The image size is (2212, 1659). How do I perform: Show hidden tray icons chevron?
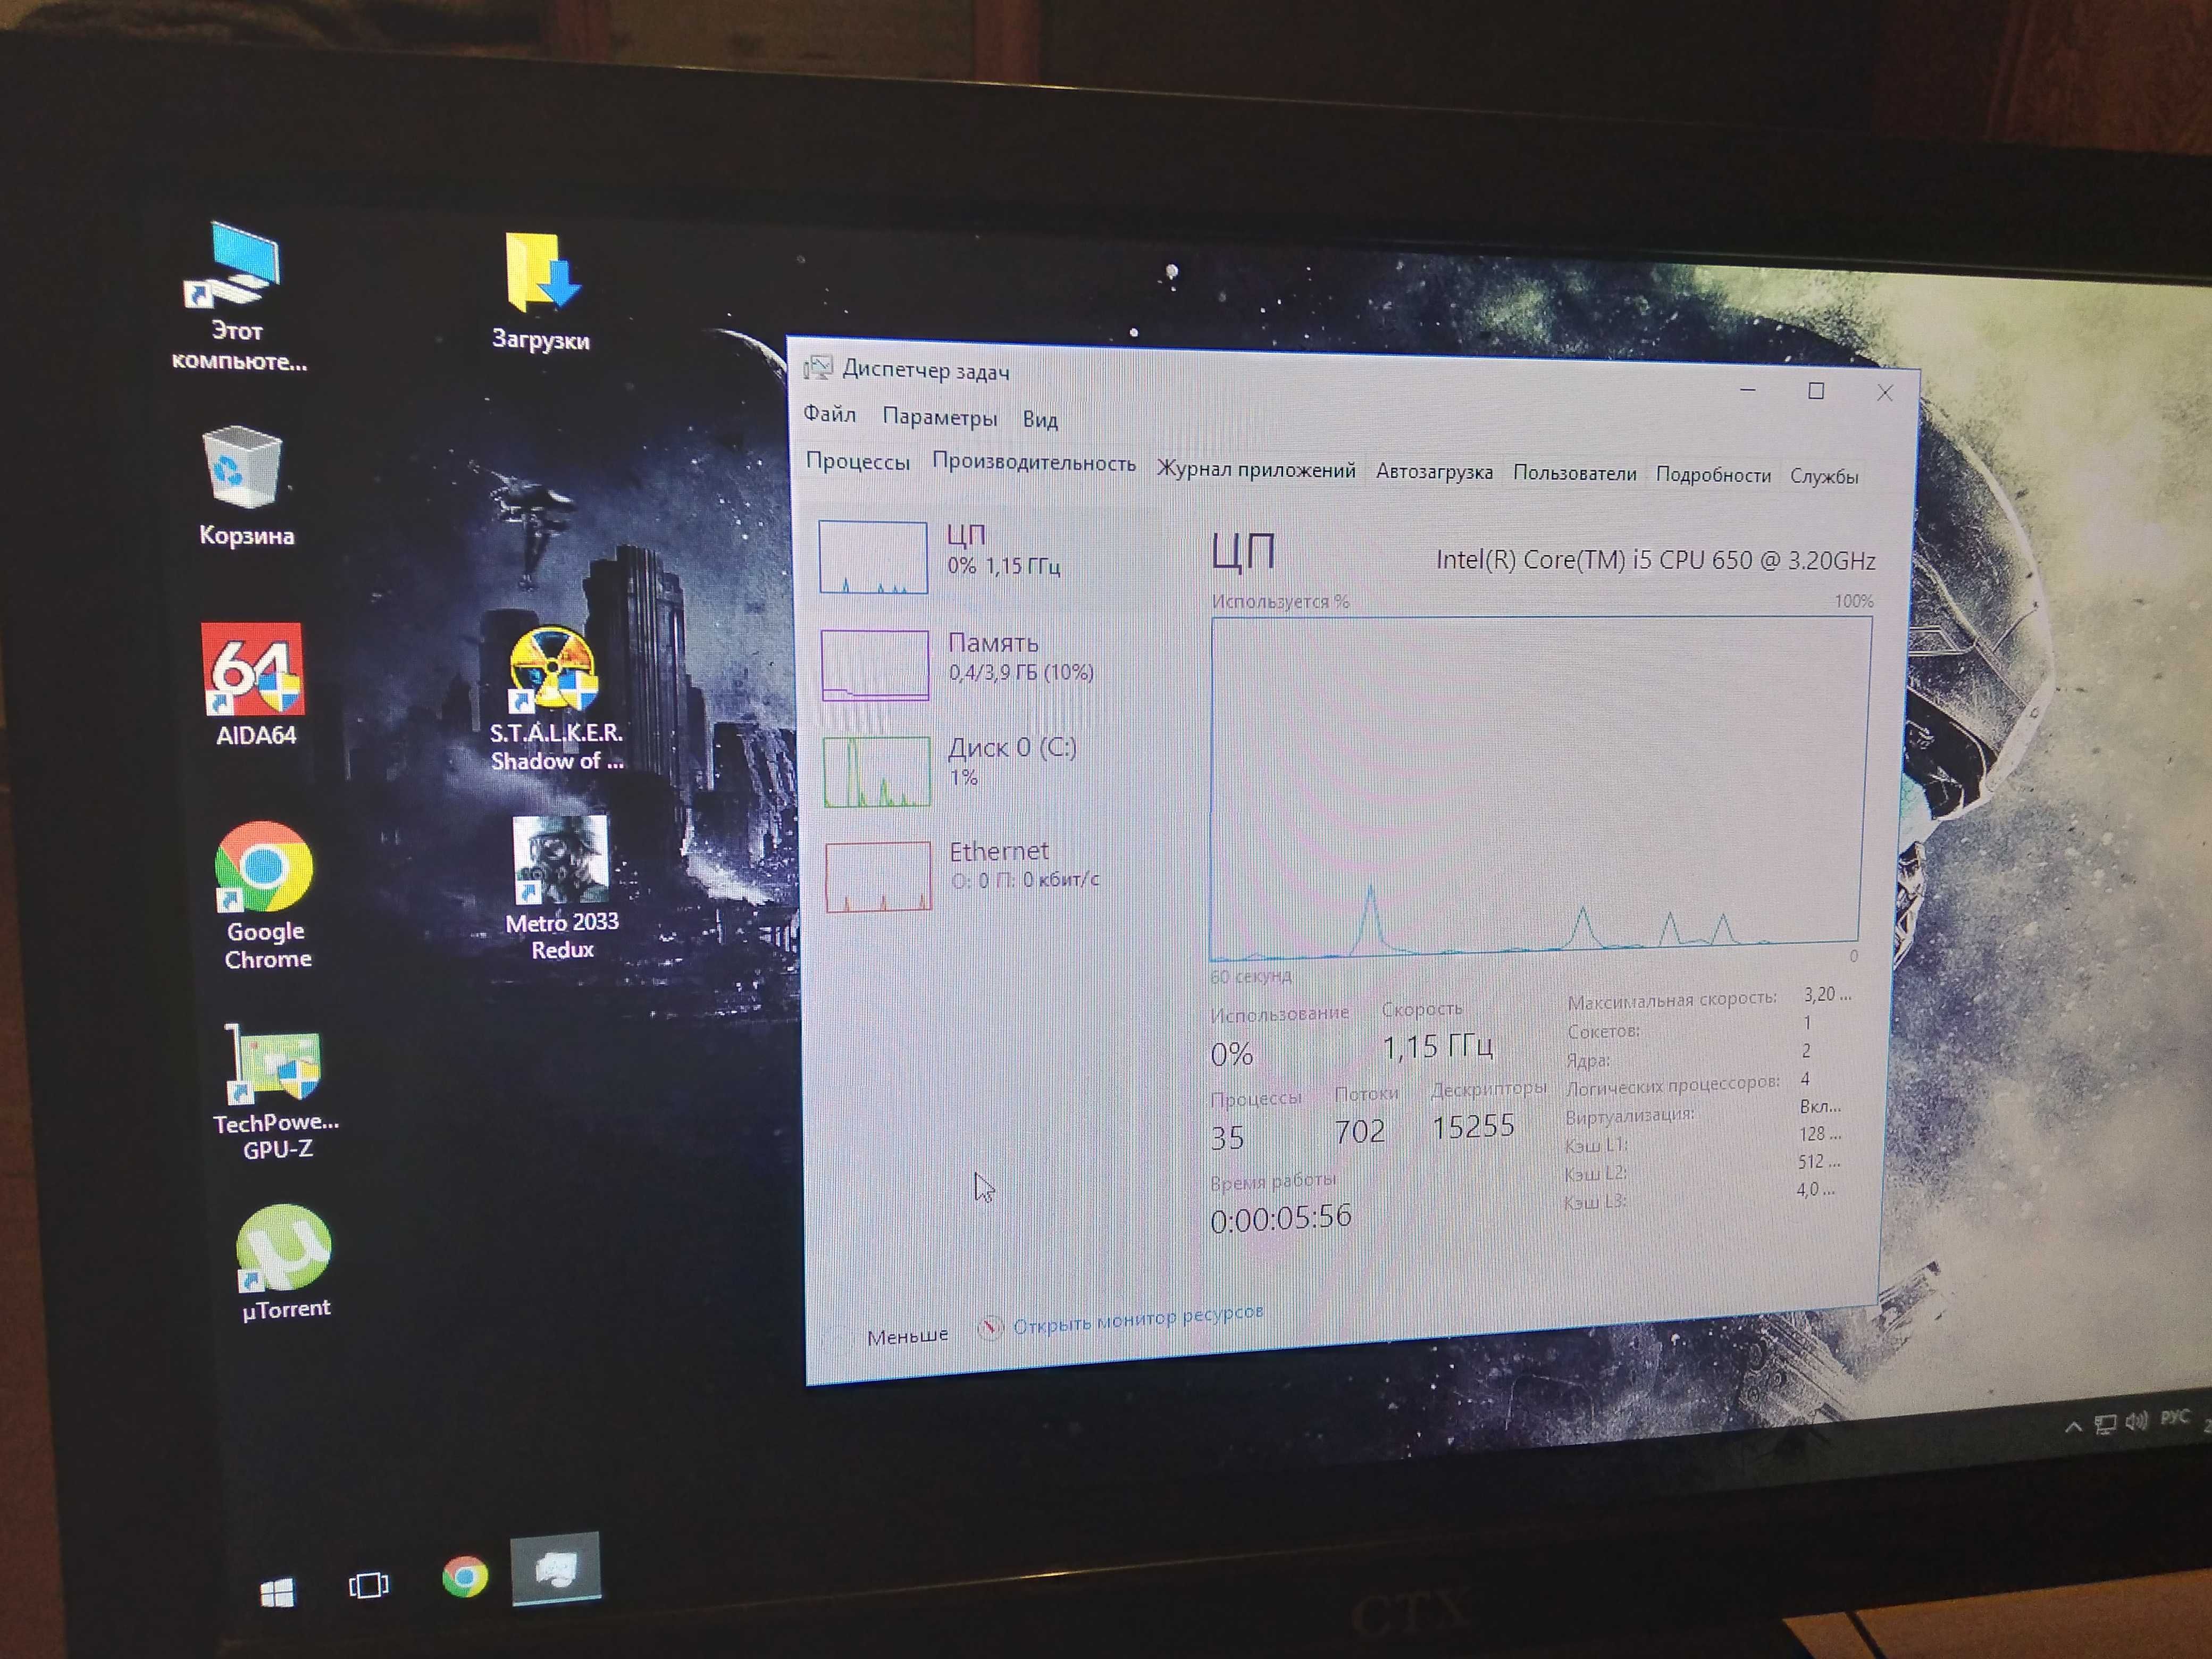click(x=2073, y=1427)
